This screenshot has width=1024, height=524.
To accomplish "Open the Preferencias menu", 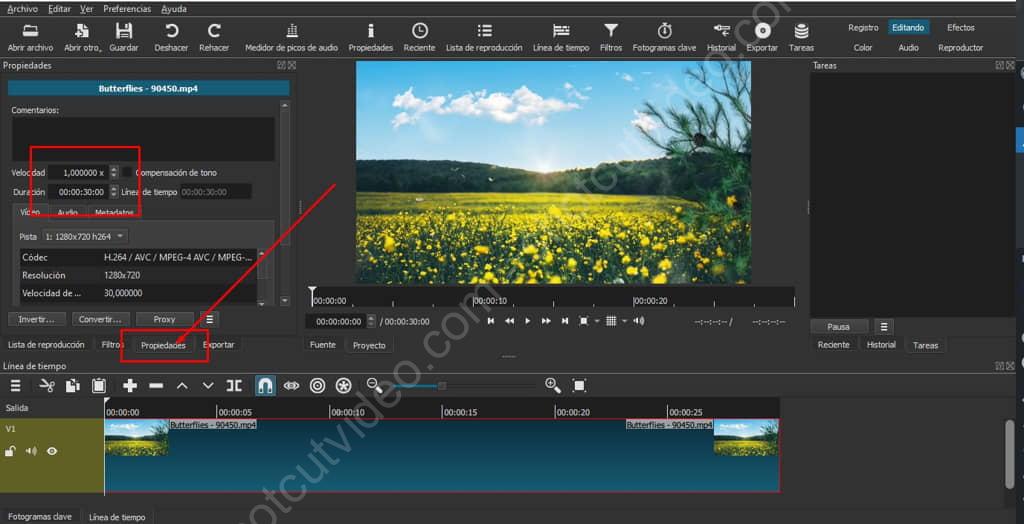I will coord(127,9).
